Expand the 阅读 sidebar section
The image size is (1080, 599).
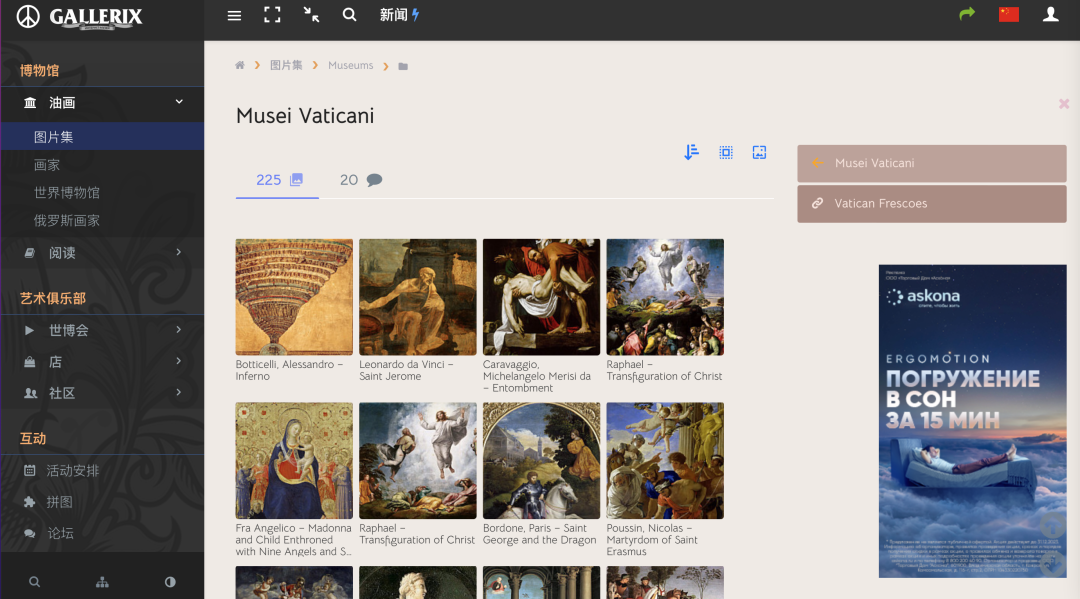pos(102,253)
